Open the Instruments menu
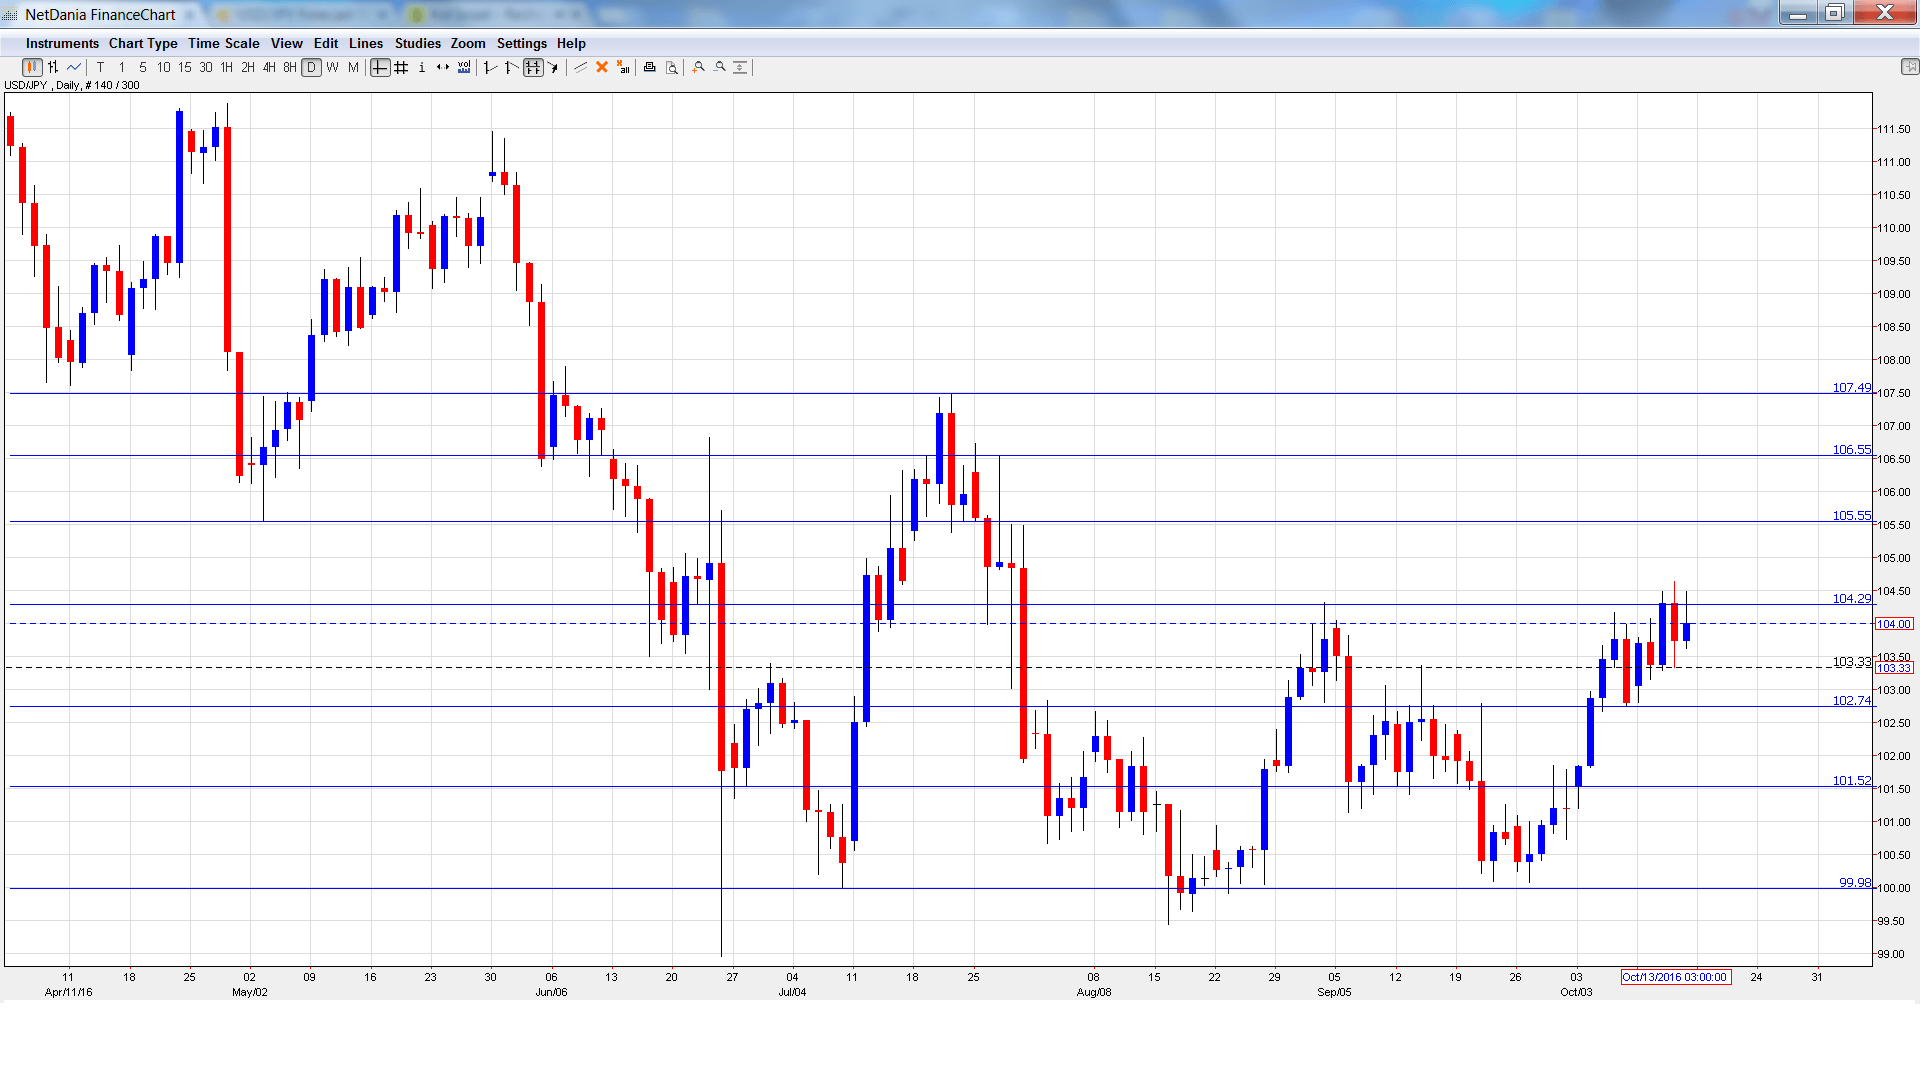Image resolution: width=1920 pixels, height=1080 pixels. click(x=62, y=43)
